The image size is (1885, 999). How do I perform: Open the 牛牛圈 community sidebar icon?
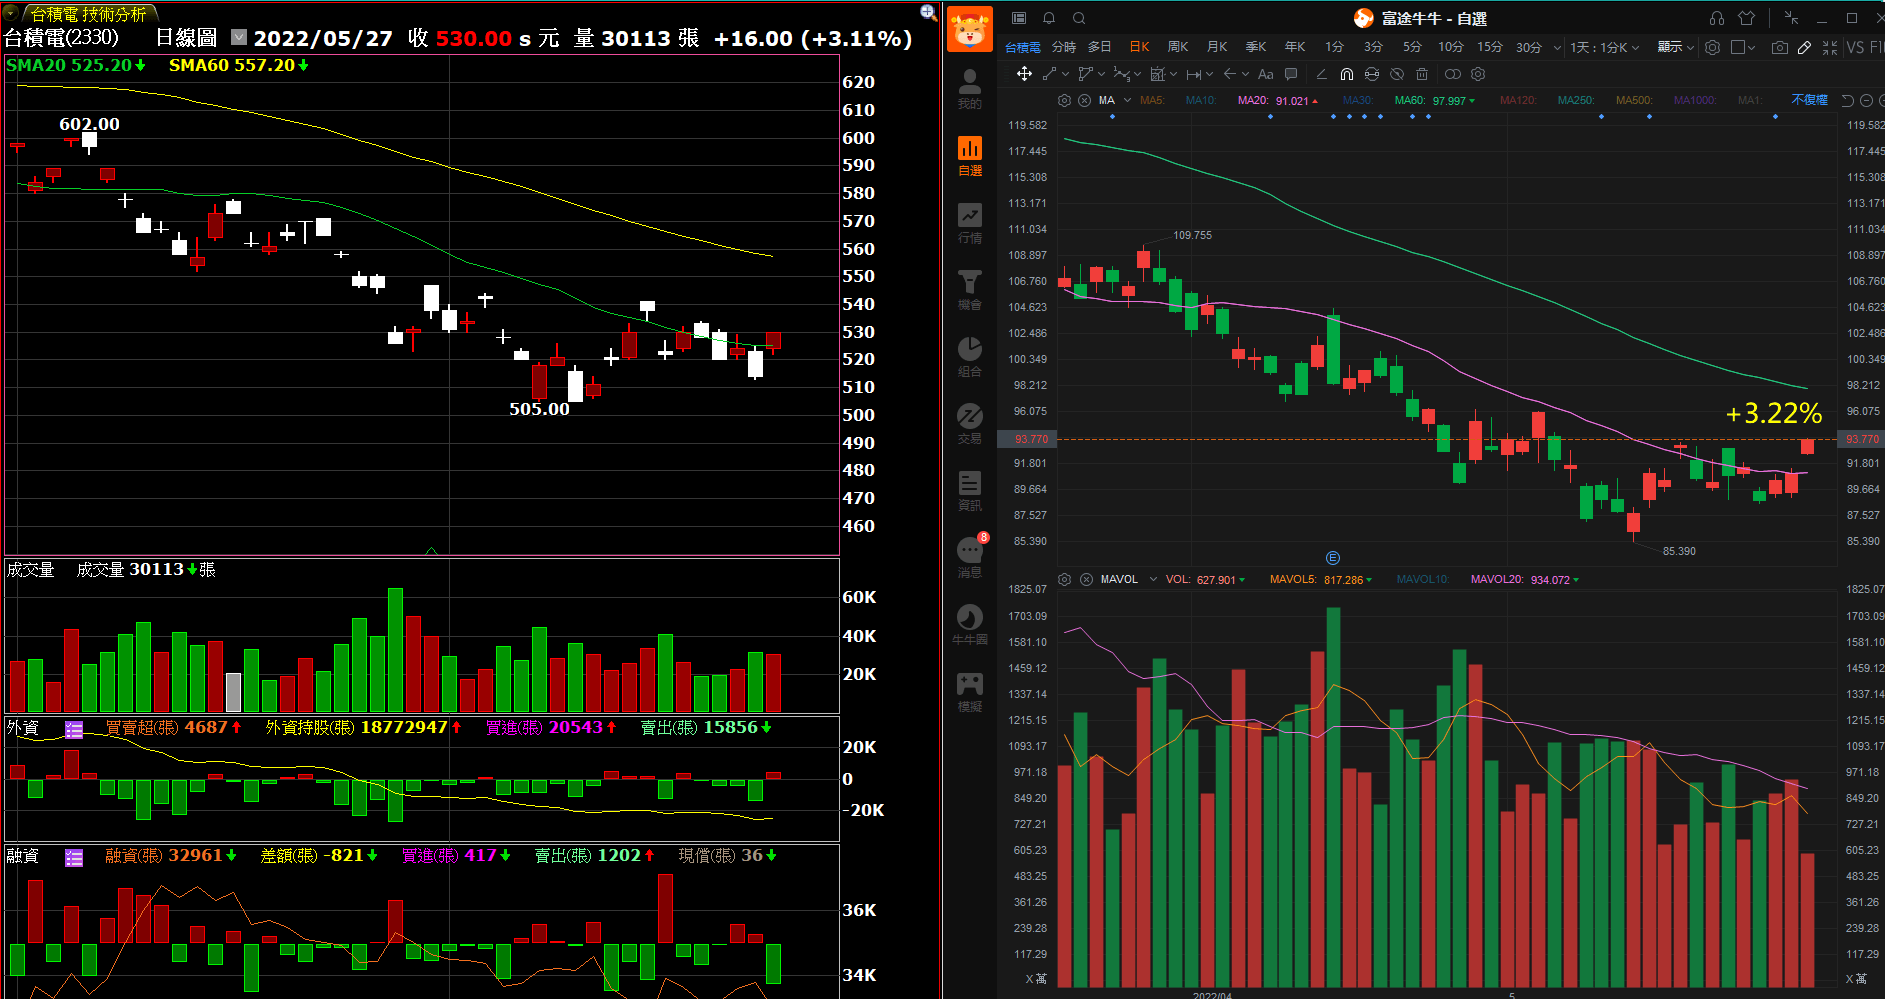click(x=969, y=624)
